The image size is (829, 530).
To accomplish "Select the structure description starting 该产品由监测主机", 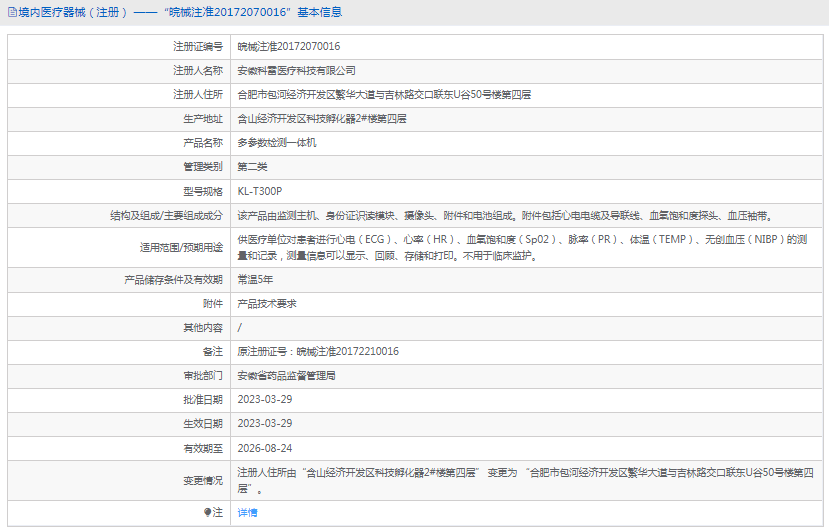I will click(x=506, y=215).
